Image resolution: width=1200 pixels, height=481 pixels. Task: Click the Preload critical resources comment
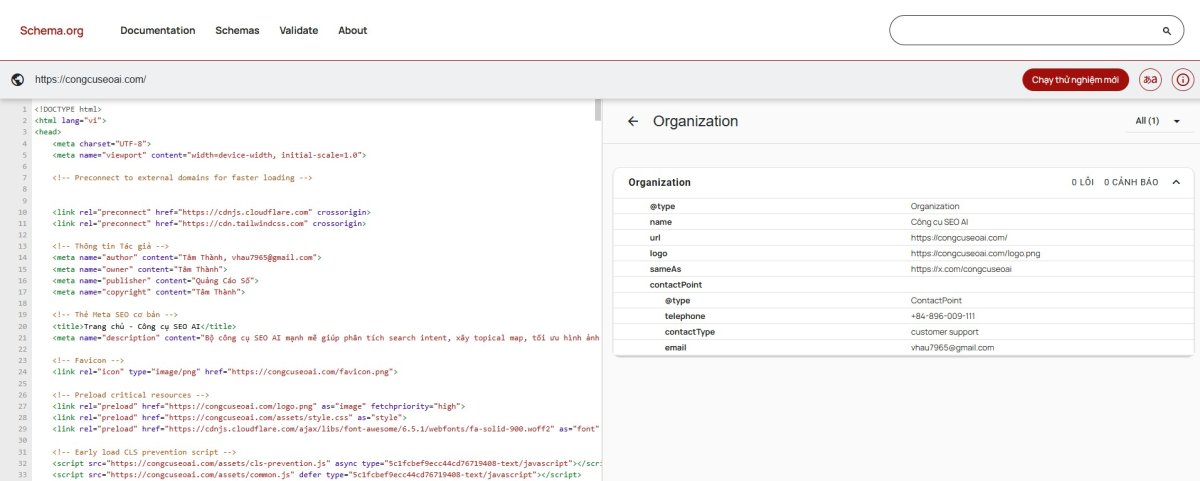131,395
